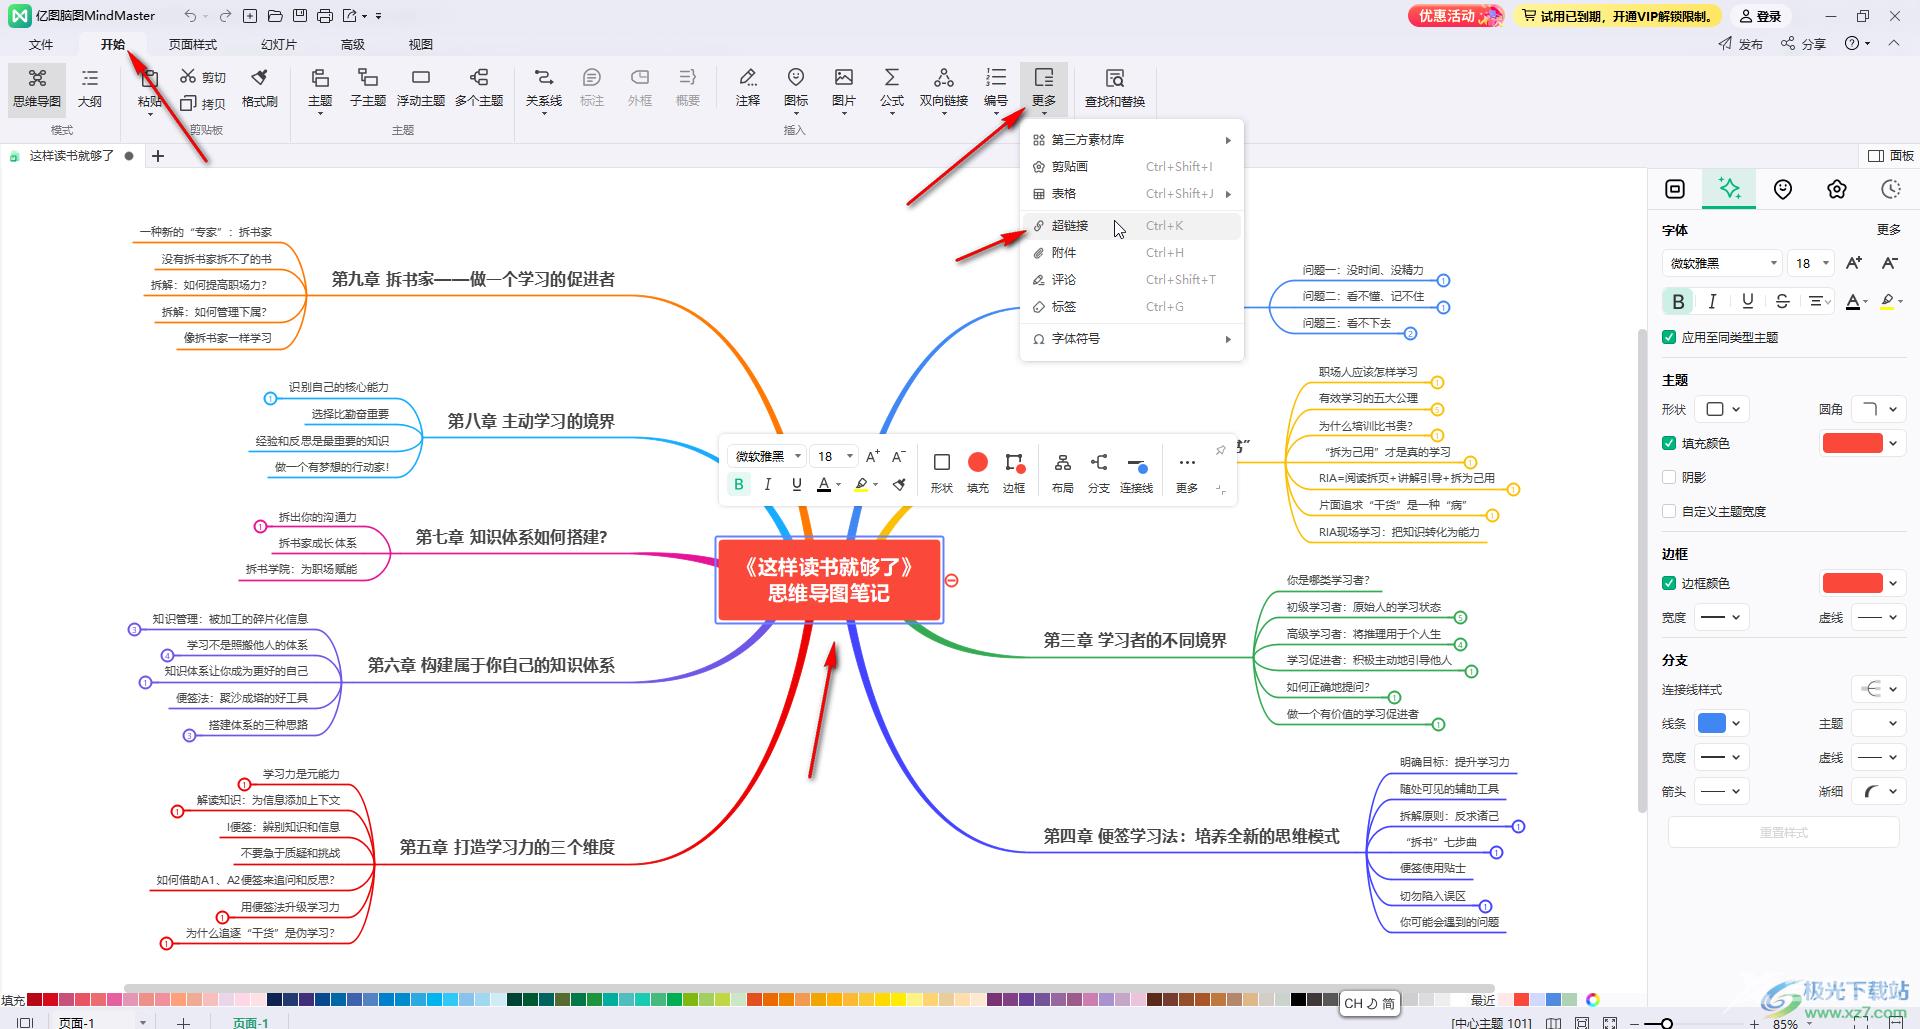Open the slideshow (幻灯片) ribbon tab
The image size is (1920, 1029).
point(278,44)
